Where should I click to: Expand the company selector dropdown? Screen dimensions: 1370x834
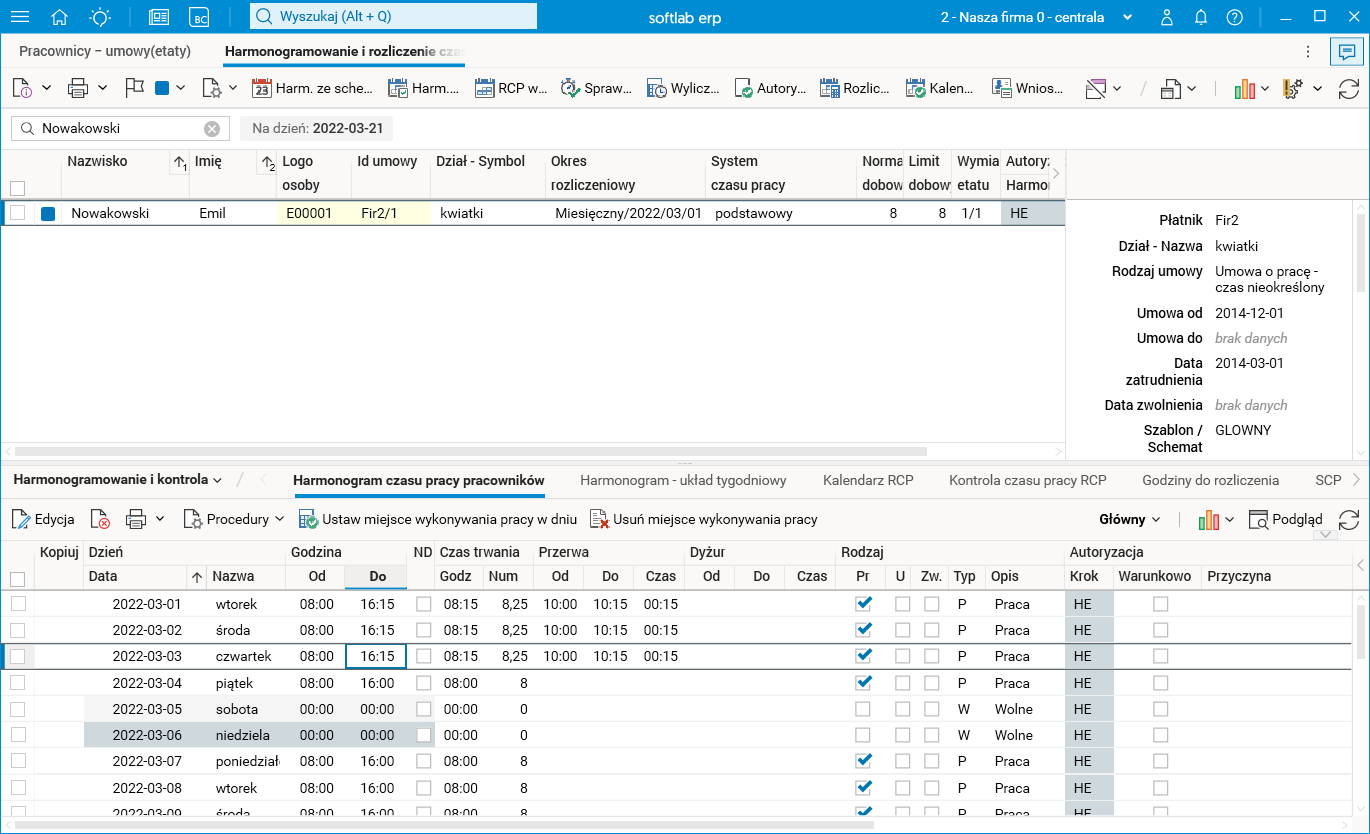click(x=1128, y=18)
